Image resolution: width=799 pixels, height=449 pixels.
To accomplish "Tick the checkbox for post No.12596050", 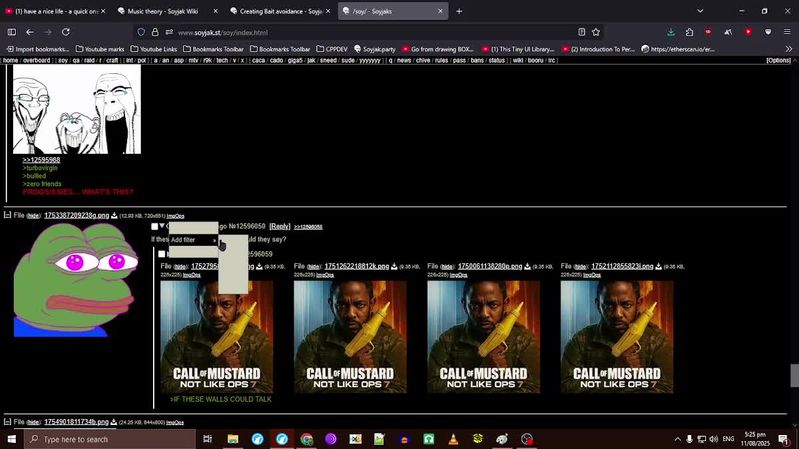I will tap(154, 227).
